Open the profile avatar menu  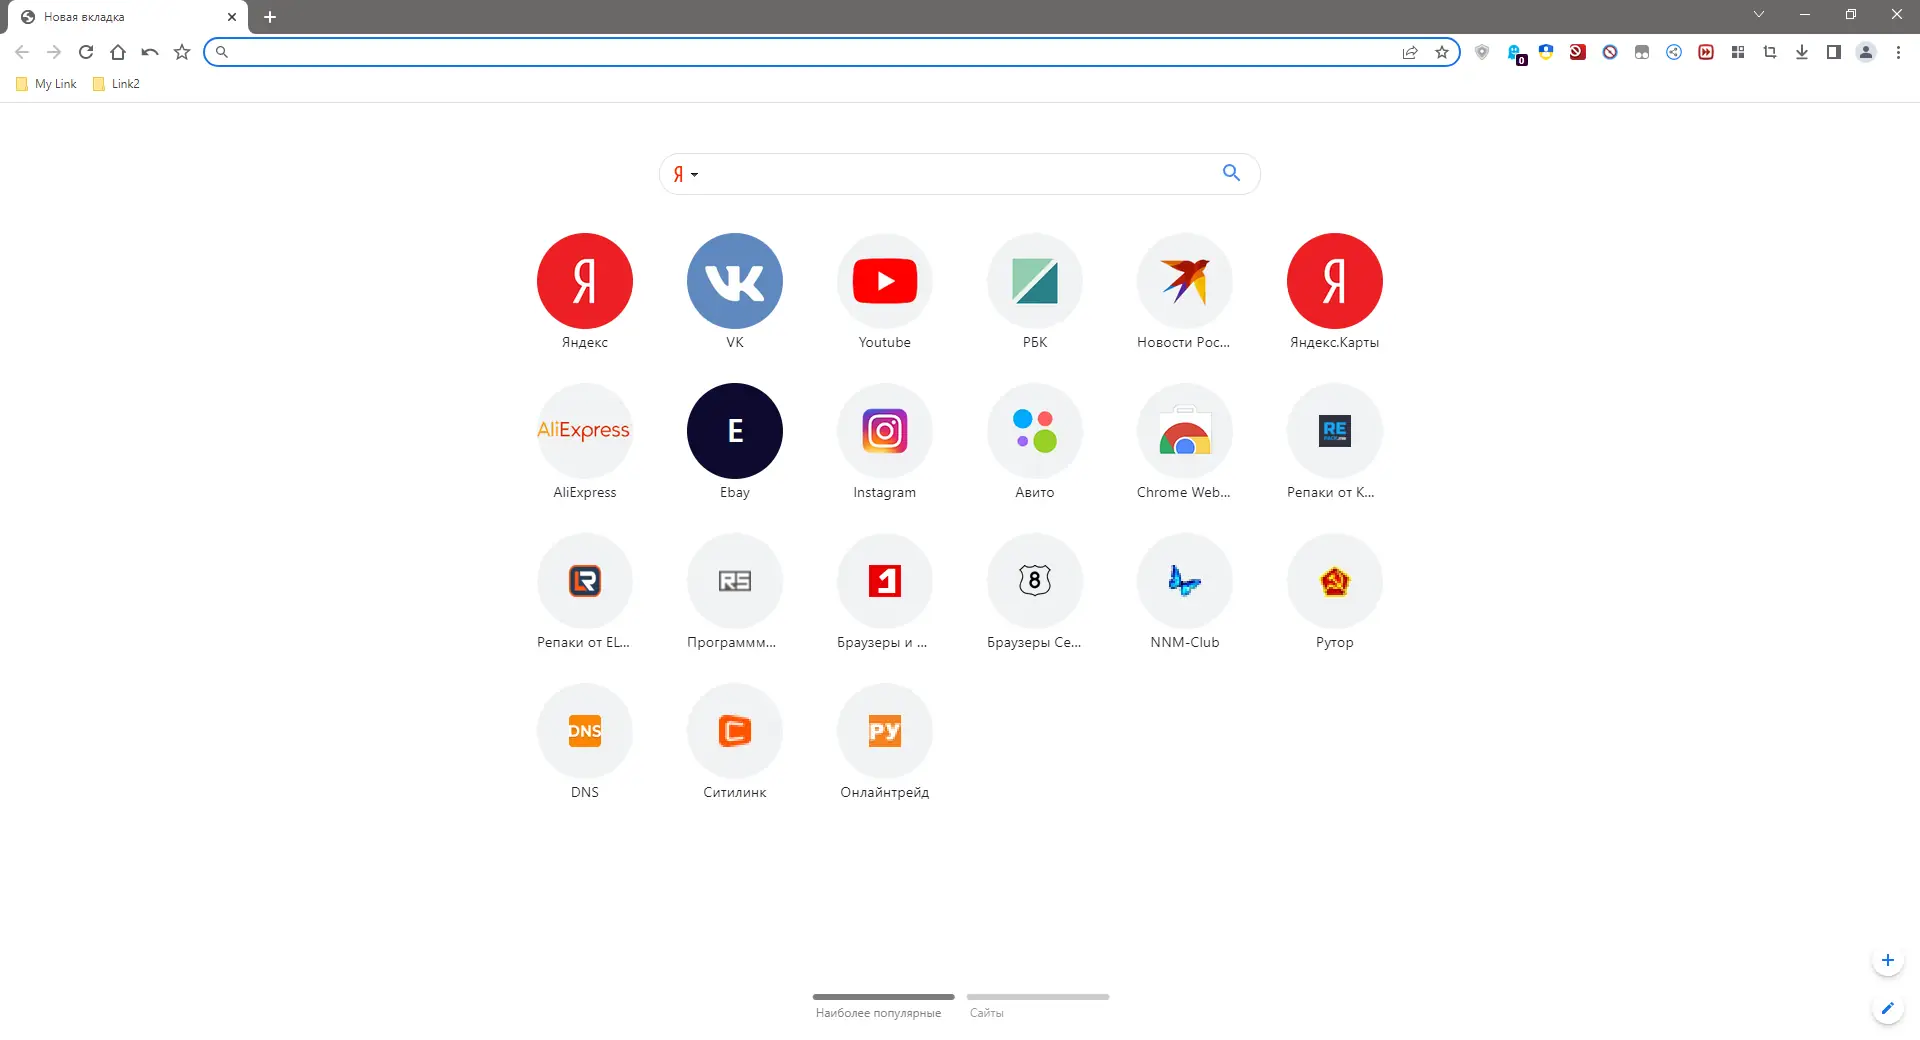coord(1866,52)
